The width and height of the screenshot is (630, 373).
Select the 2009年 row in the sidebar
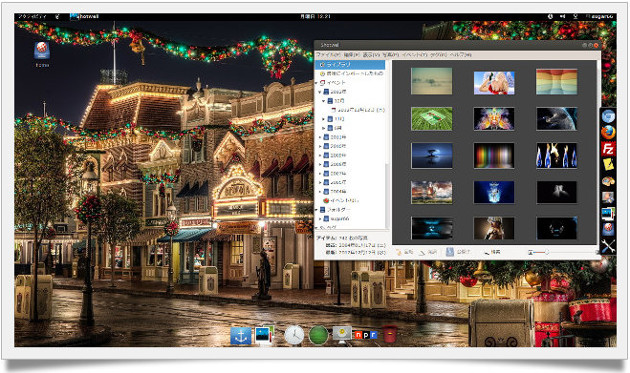pos(350,156)
